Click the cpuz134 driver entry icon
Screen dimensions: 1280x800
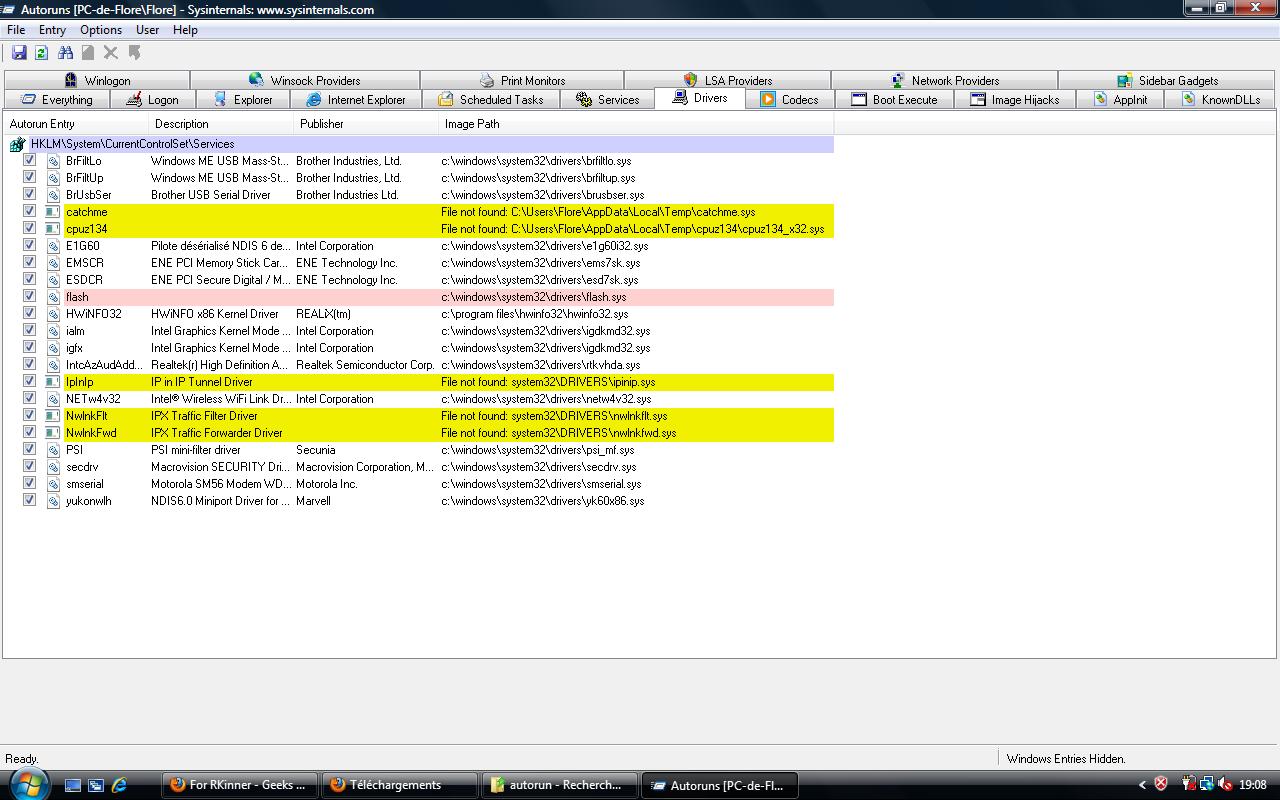54,229
